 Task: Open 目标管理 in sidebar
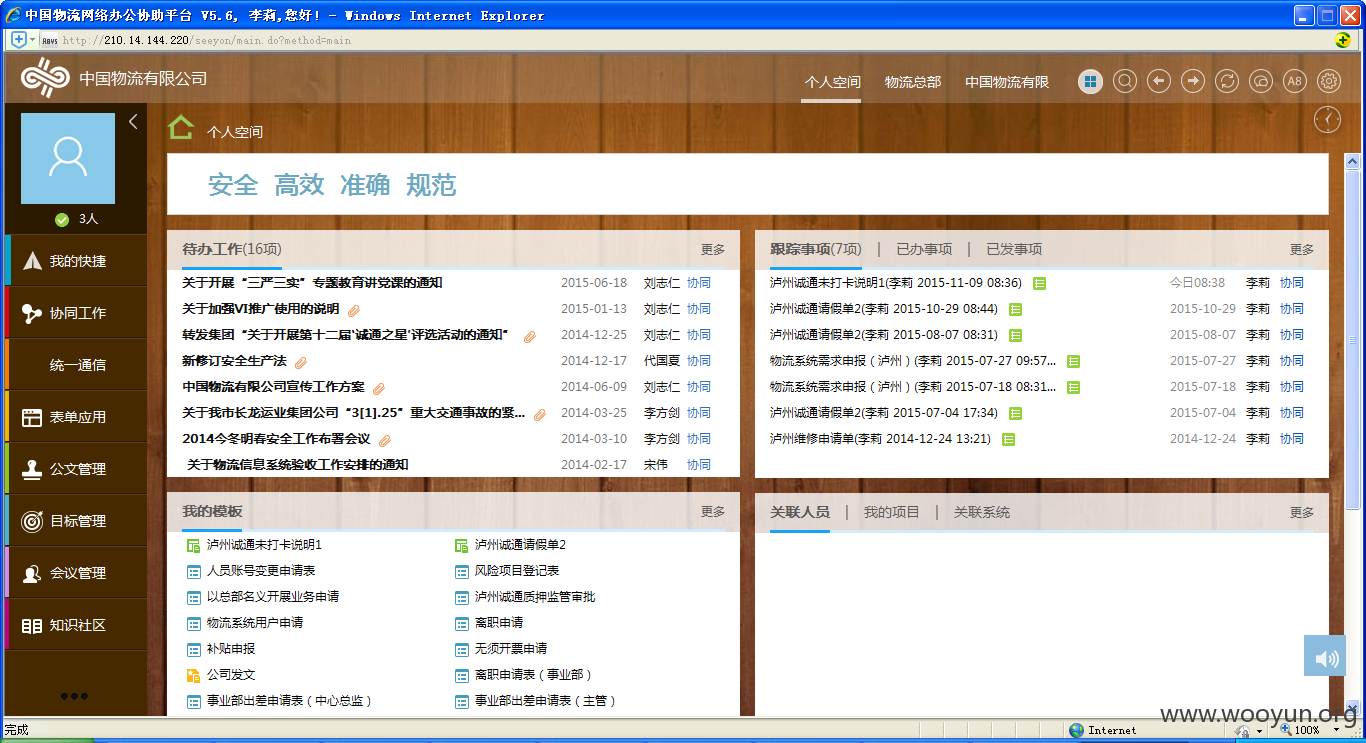click(76, 521)
